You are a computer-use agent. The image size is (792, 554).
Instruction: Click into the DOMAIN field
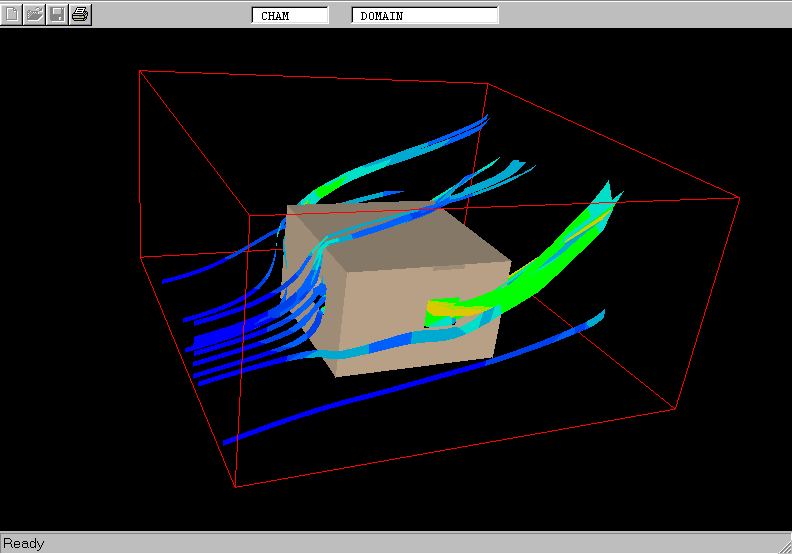click(x=424, y=15)
